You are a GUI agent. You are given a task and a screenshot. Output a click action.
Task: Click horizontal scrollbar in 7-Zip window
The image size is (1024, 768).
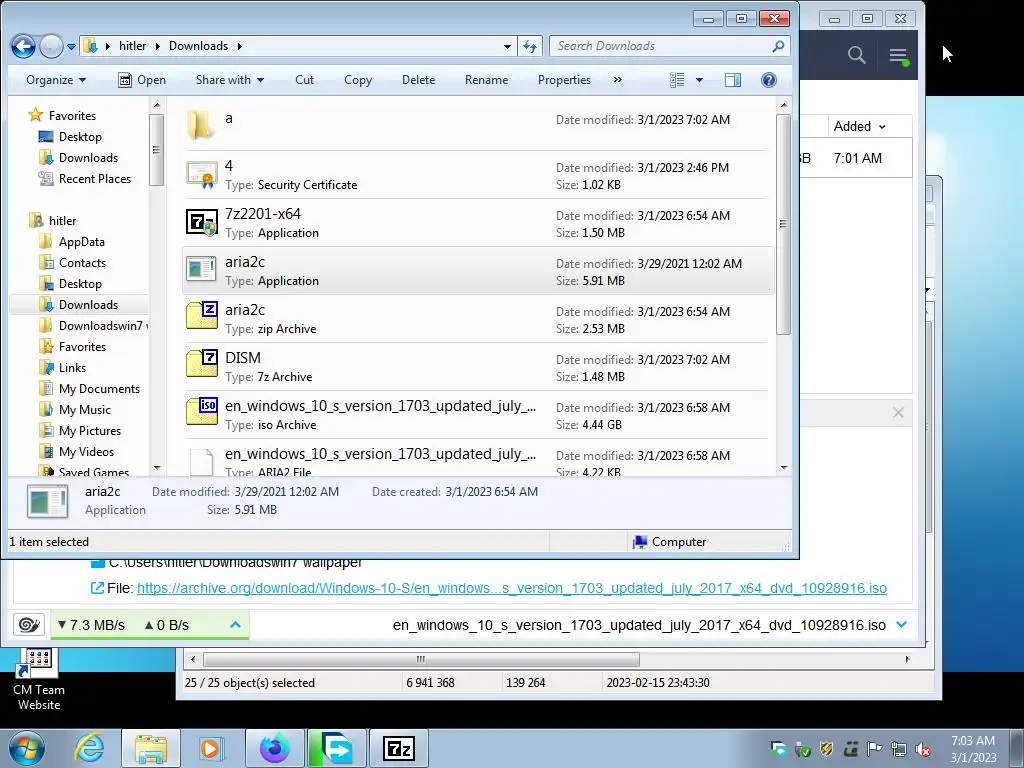[421, 659]
